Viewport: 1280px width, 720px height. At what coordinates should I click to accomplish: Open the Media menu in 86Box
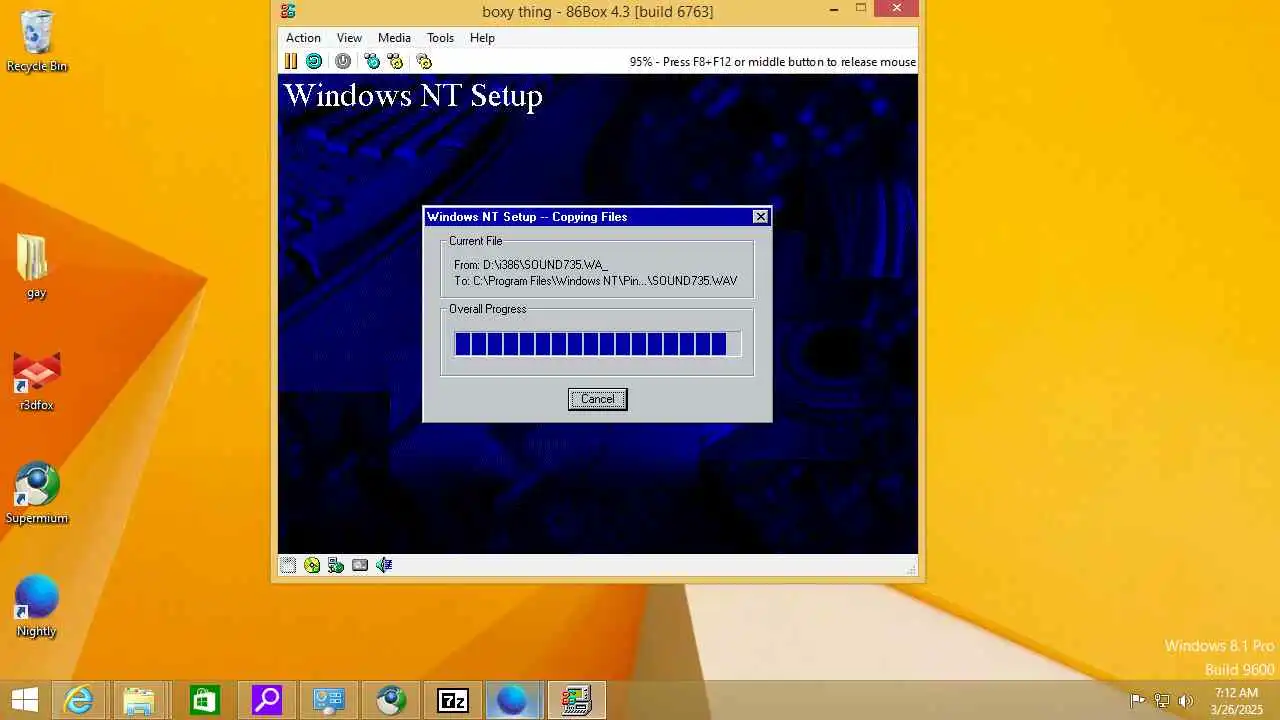pos(394,38)
